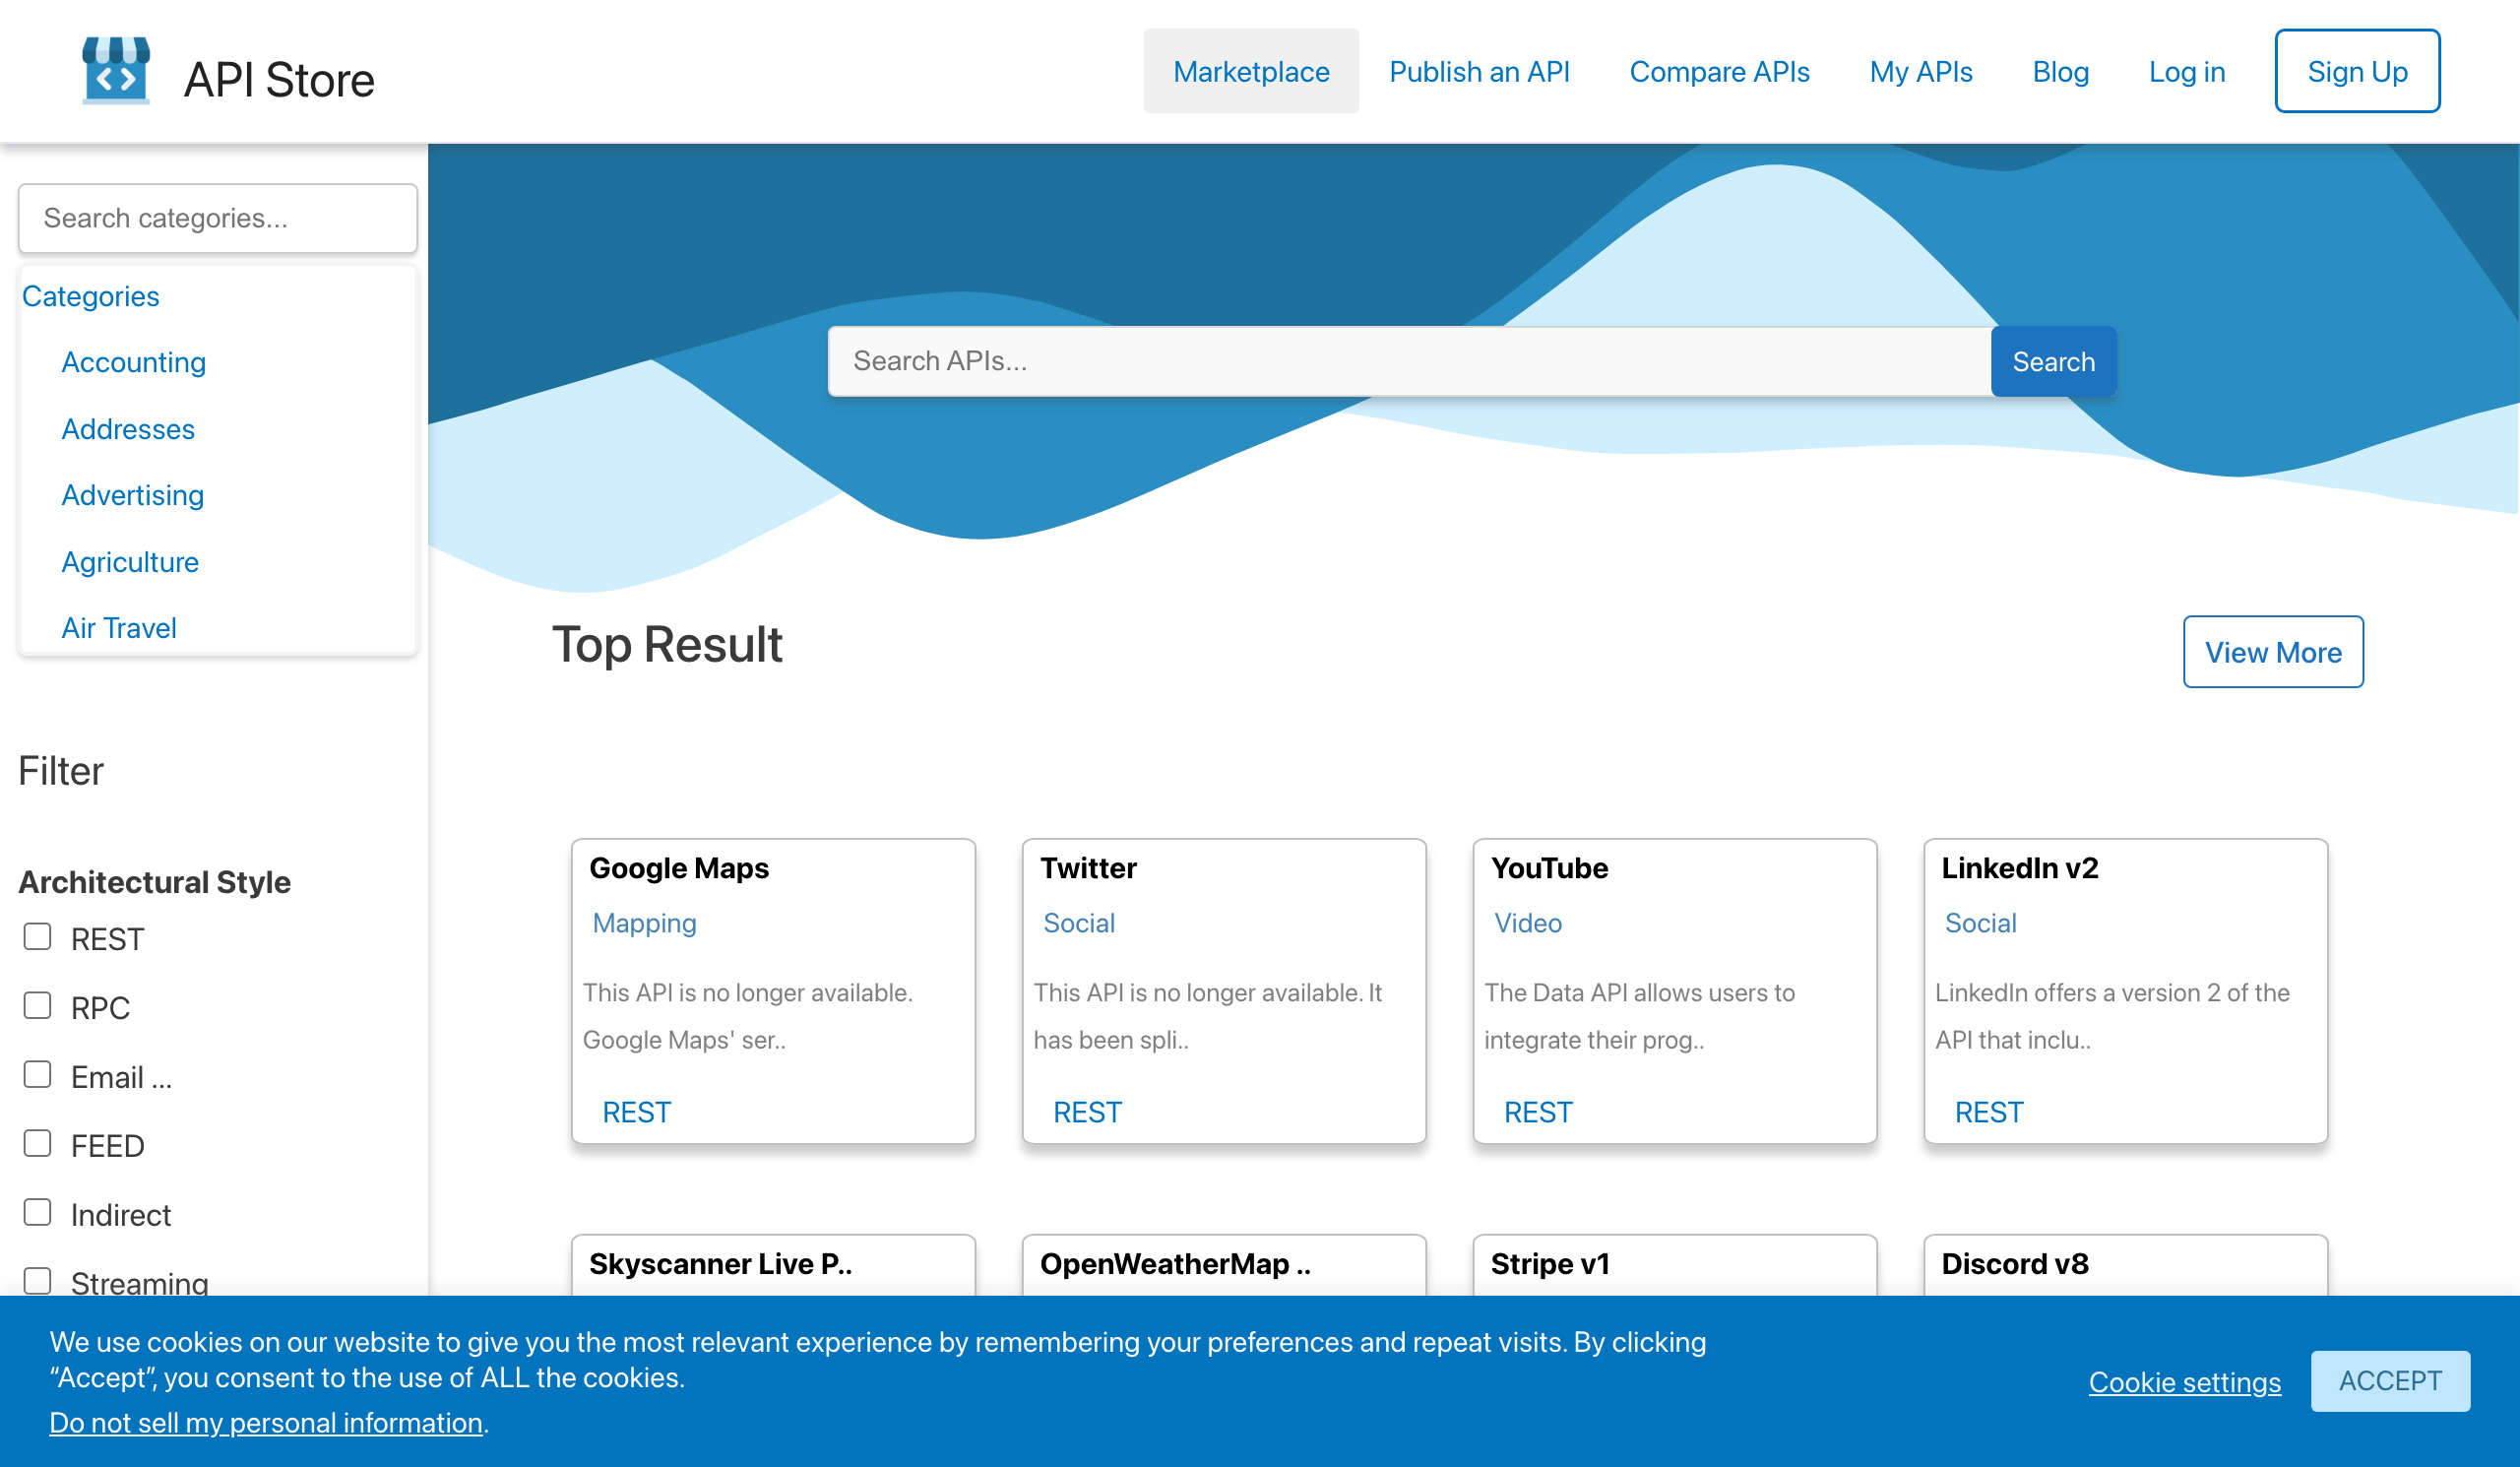Screen dimensions: 2520x1467
Task: Toggle the Indirect style checkbox
Action: (x=38, y=1212)
